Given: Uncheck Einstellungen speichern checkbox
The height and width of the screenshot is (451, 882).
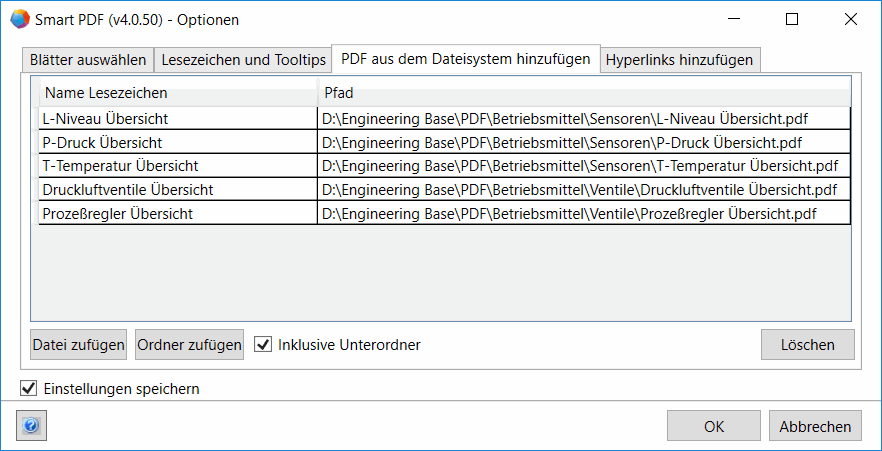Looking at the screenshot, I should (28, 388).
